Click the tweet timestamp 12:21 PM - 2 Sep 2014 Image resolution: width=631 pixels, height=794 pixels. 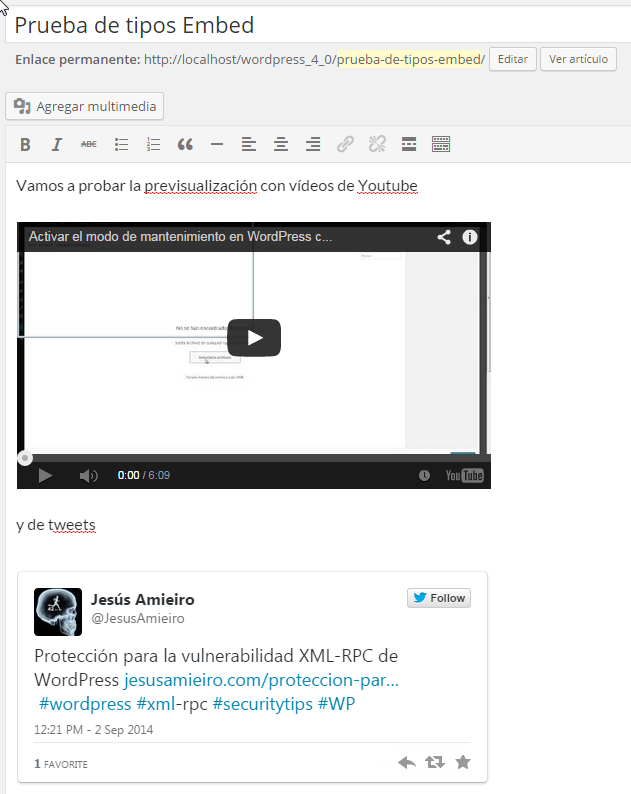(x=93, y=730)
